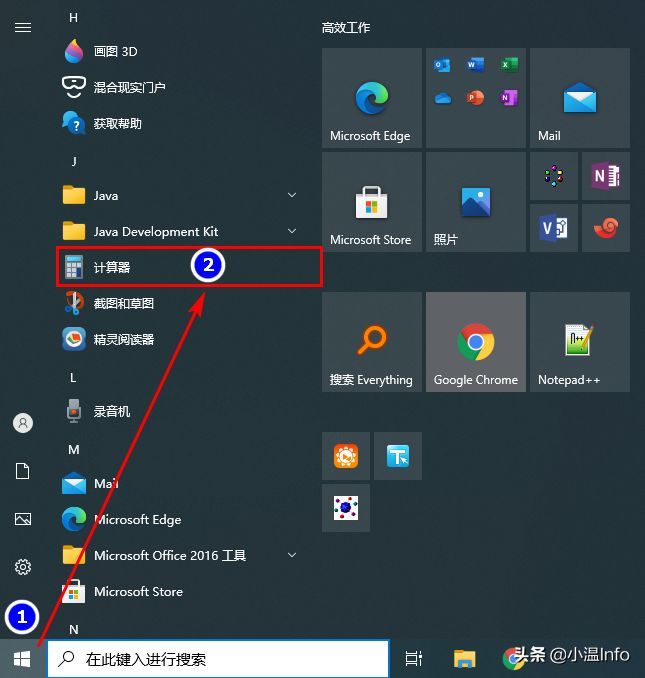Image resolution: width=645 pixels, height=678 pixels.
Task: Open the OneNote small tile
Action: pyautogui.click(x=606, y=176)
